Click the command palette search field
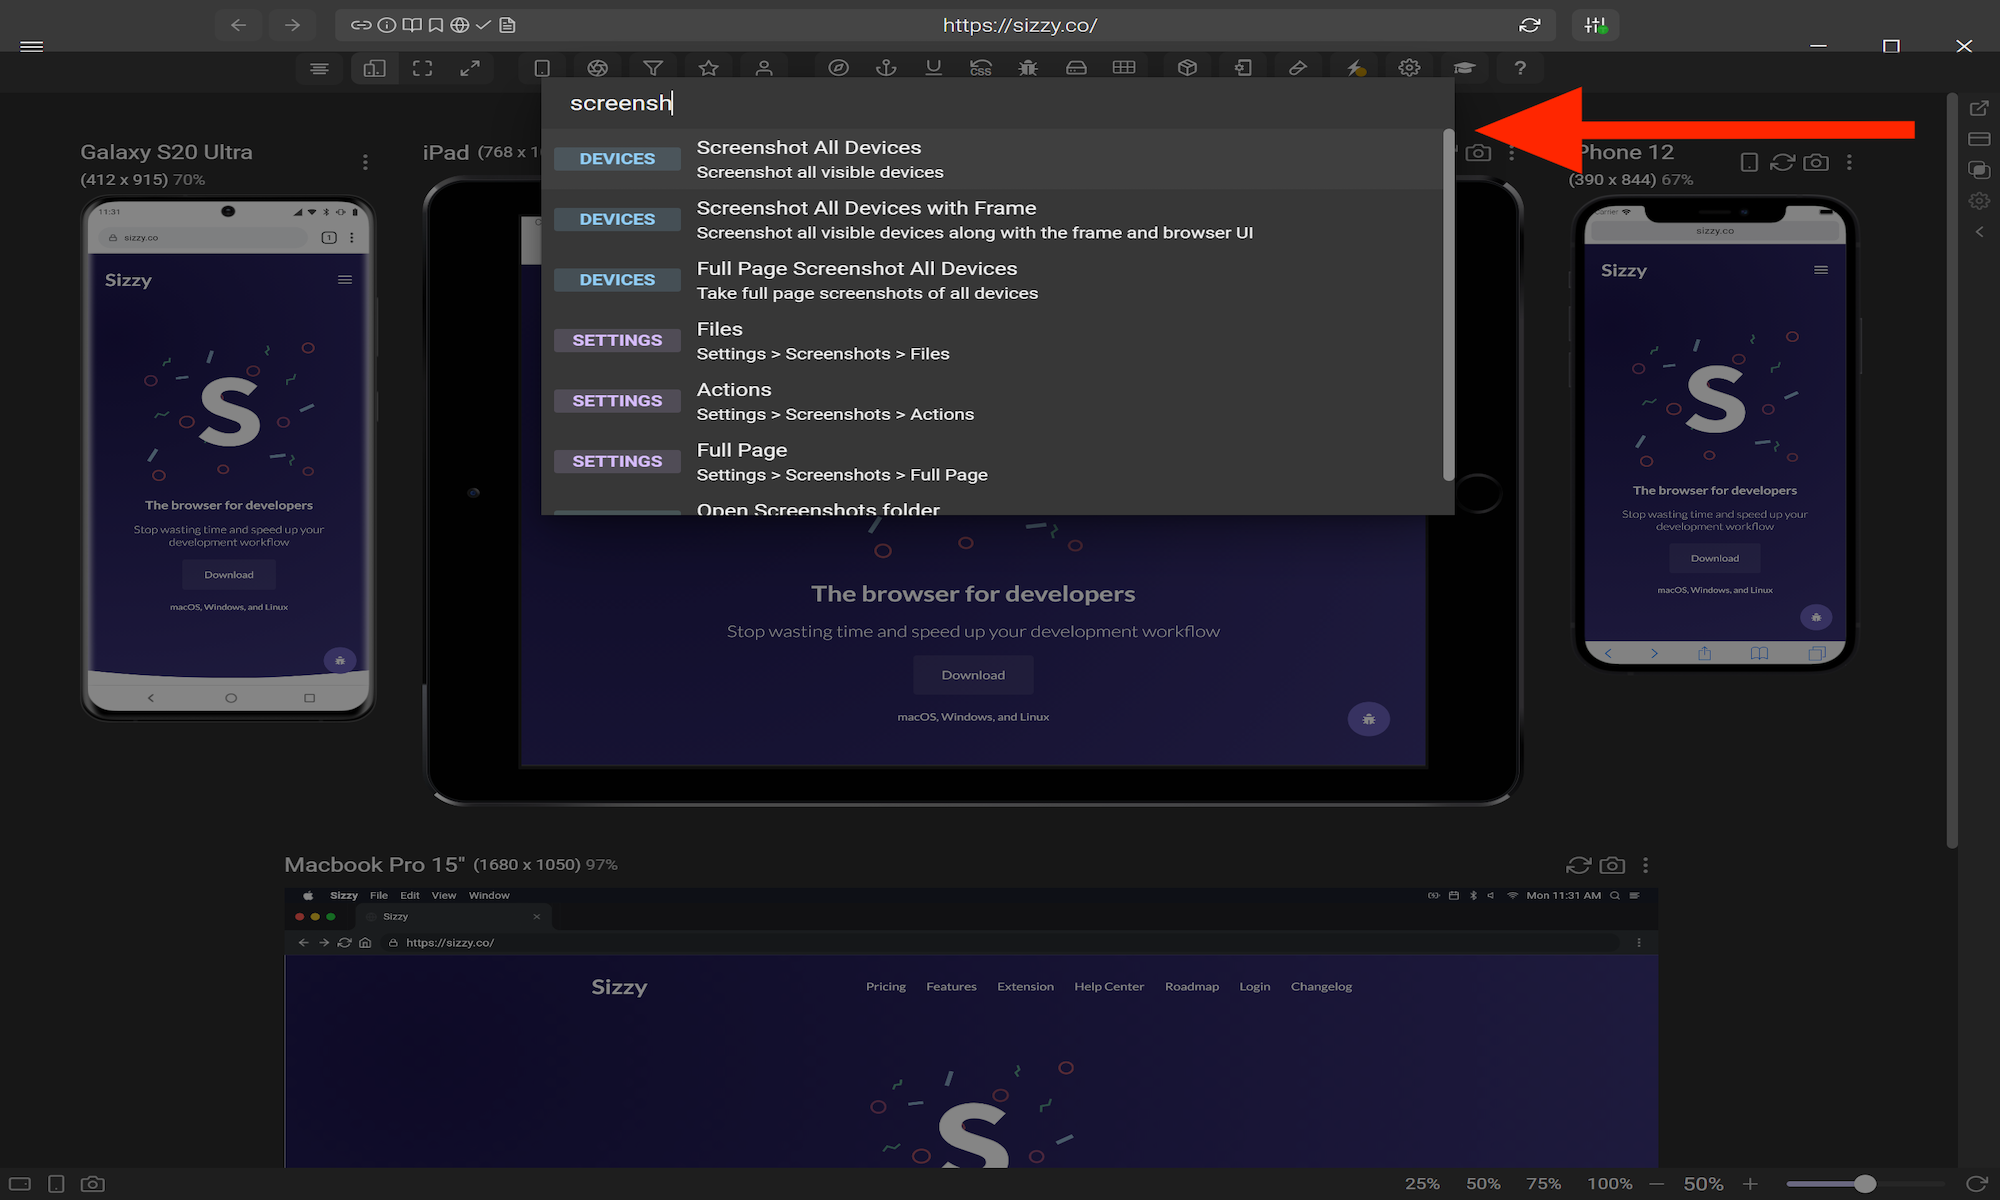The image size is (2000, 1200). click(x=998, y=103)
